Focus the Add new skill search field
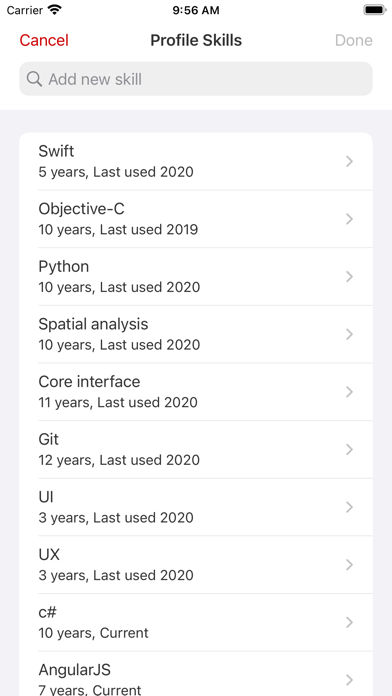The image size is (392, 696). pyautogui.click(x=196, y=79)
